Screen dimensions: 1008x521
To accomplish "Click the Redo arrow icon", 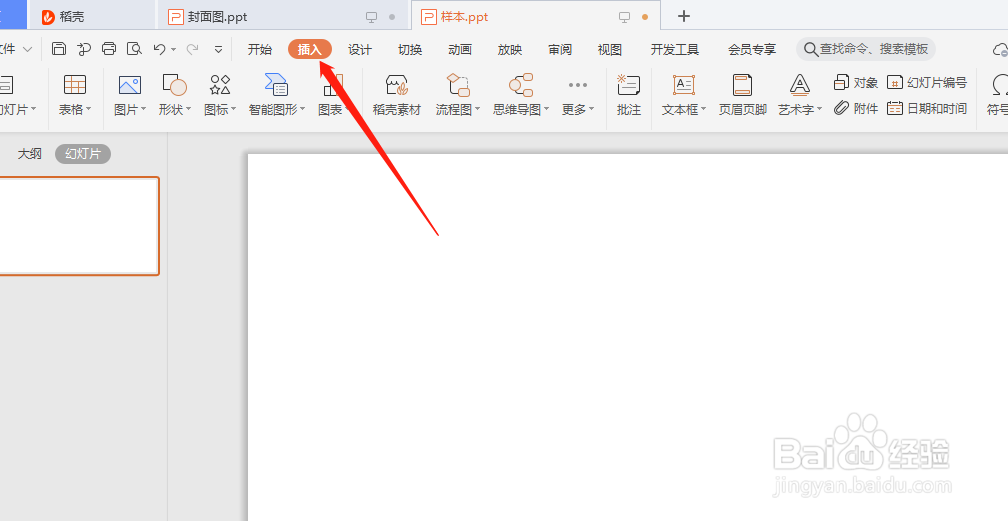I will pos(192,49).
